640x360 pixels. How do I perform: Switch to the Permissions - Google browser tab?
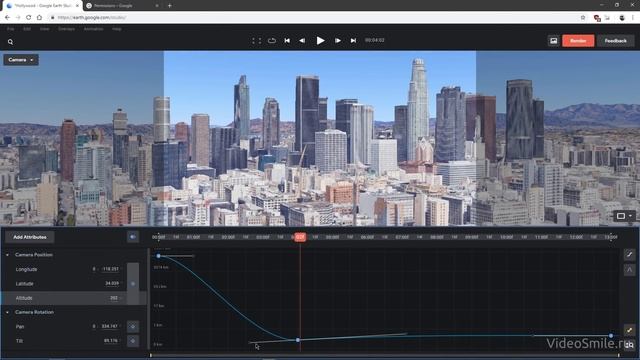coord(122,6)
